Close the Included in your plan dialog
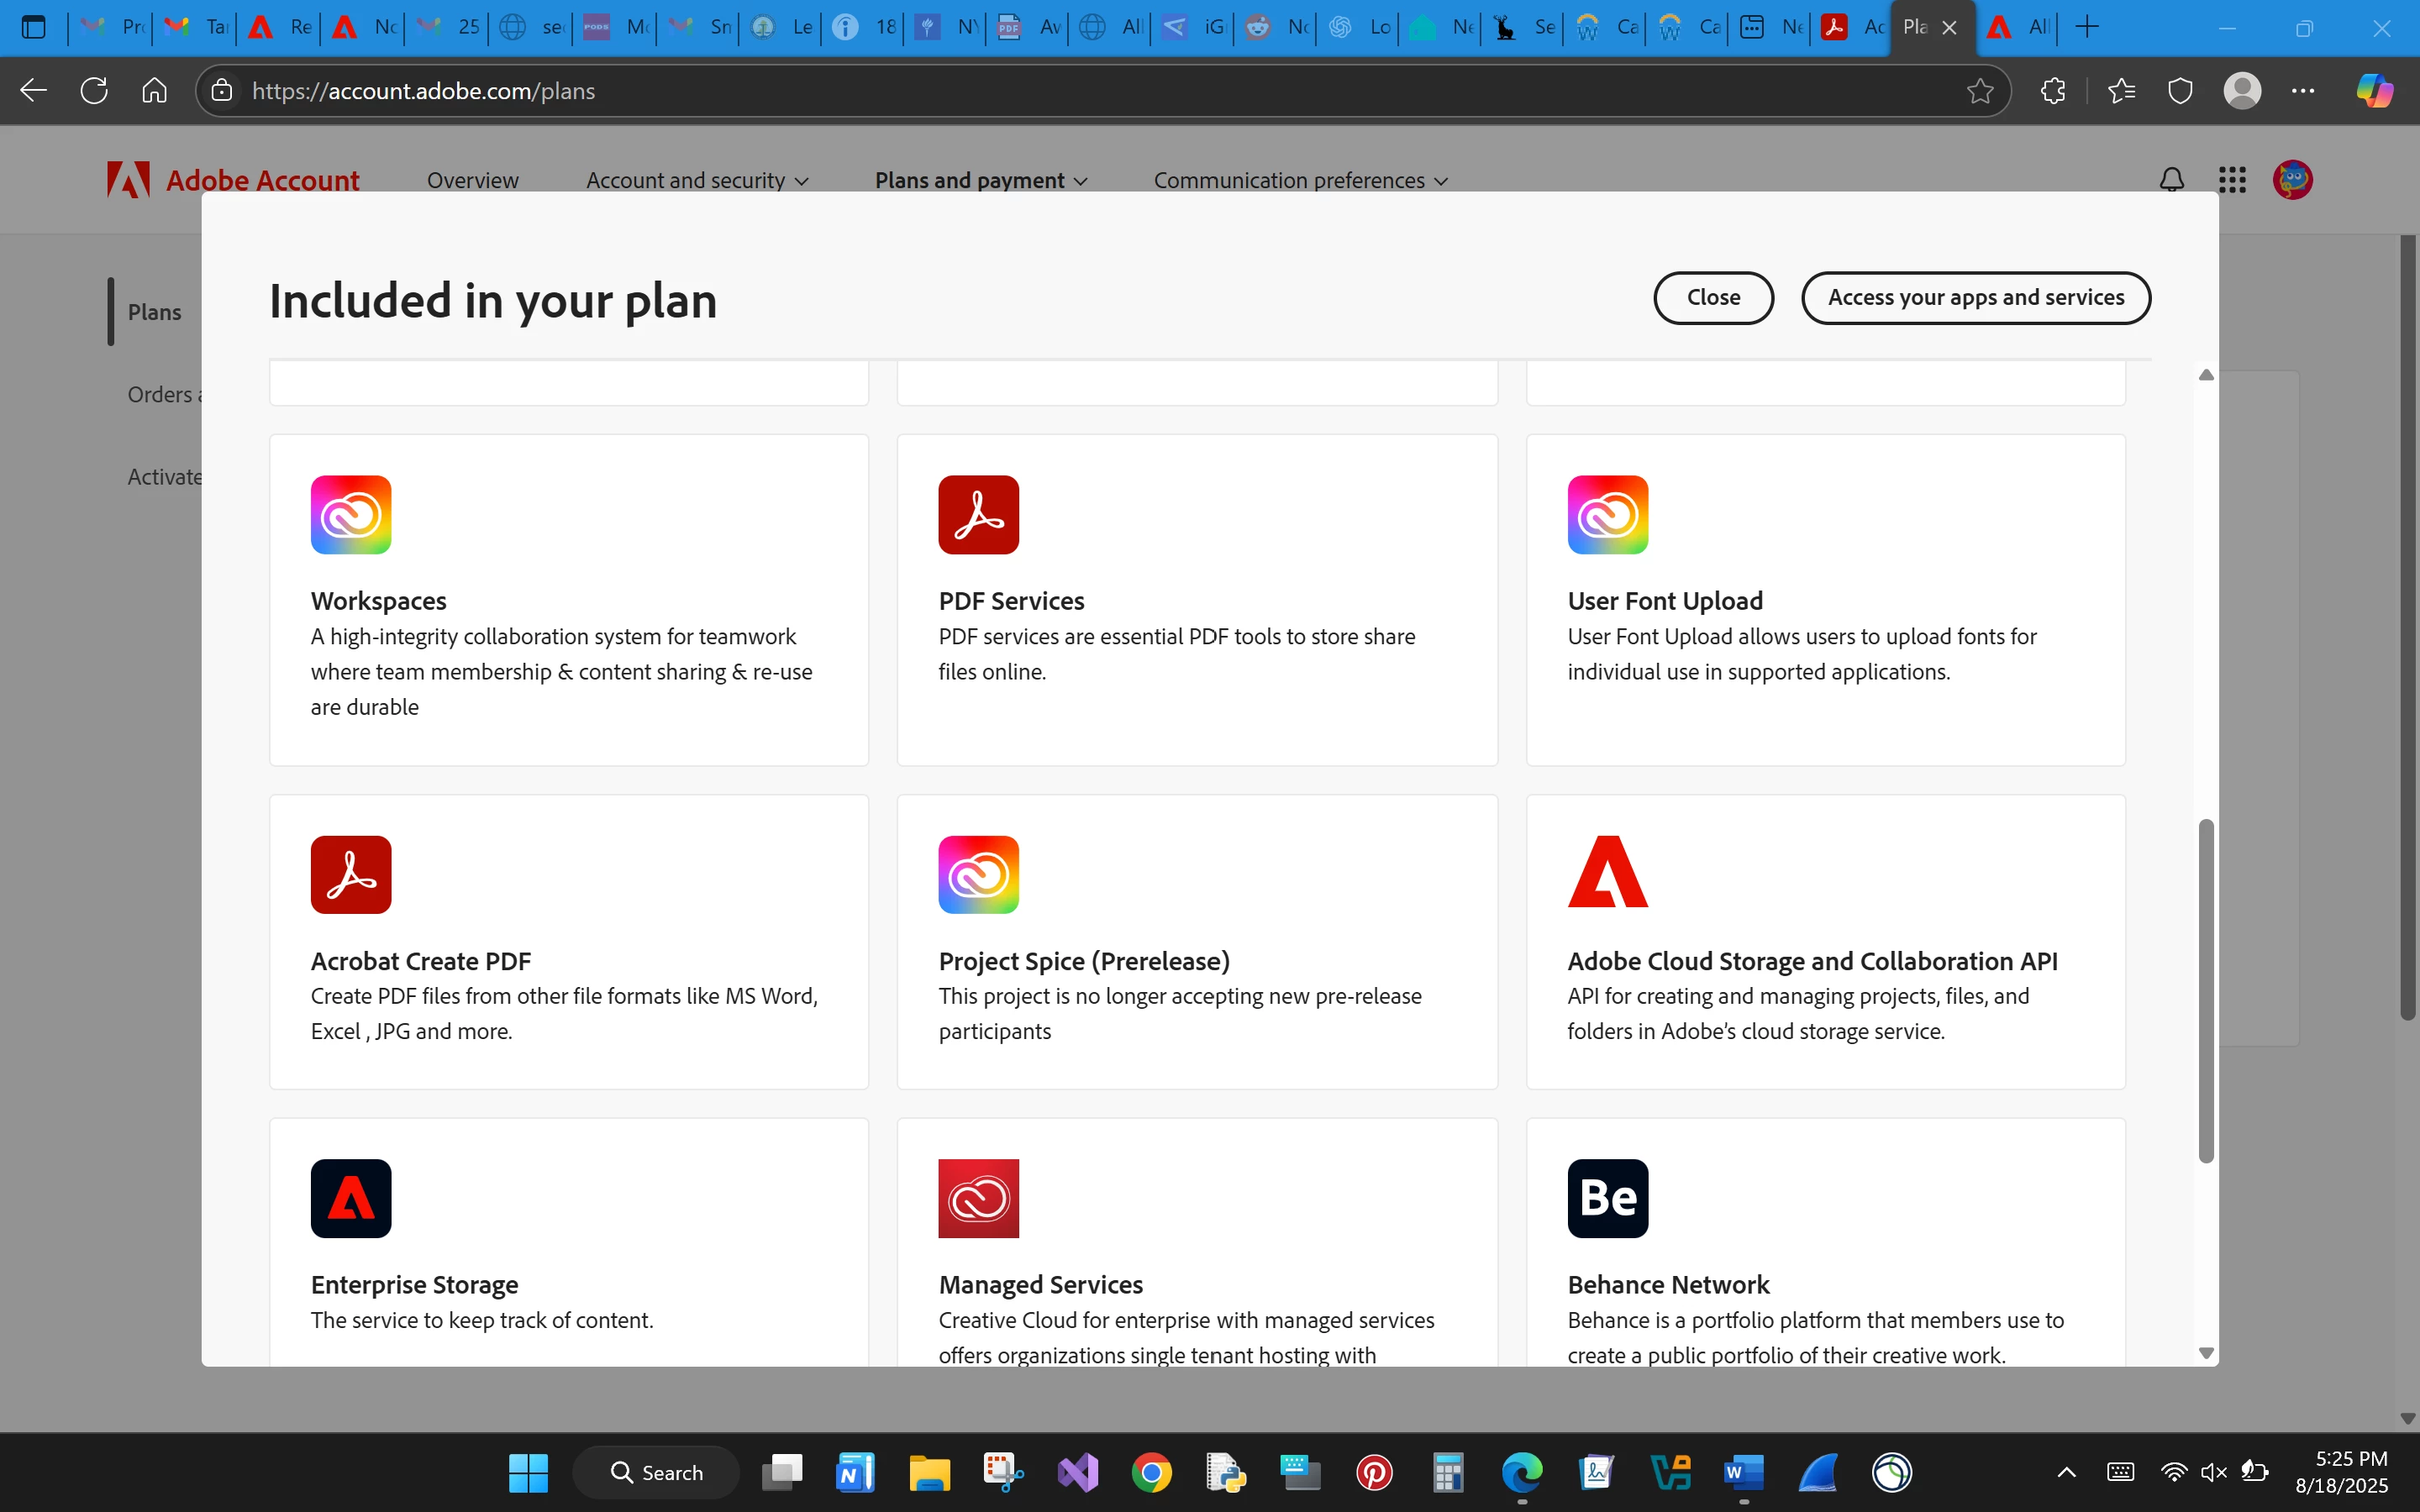 (1713, 298)
